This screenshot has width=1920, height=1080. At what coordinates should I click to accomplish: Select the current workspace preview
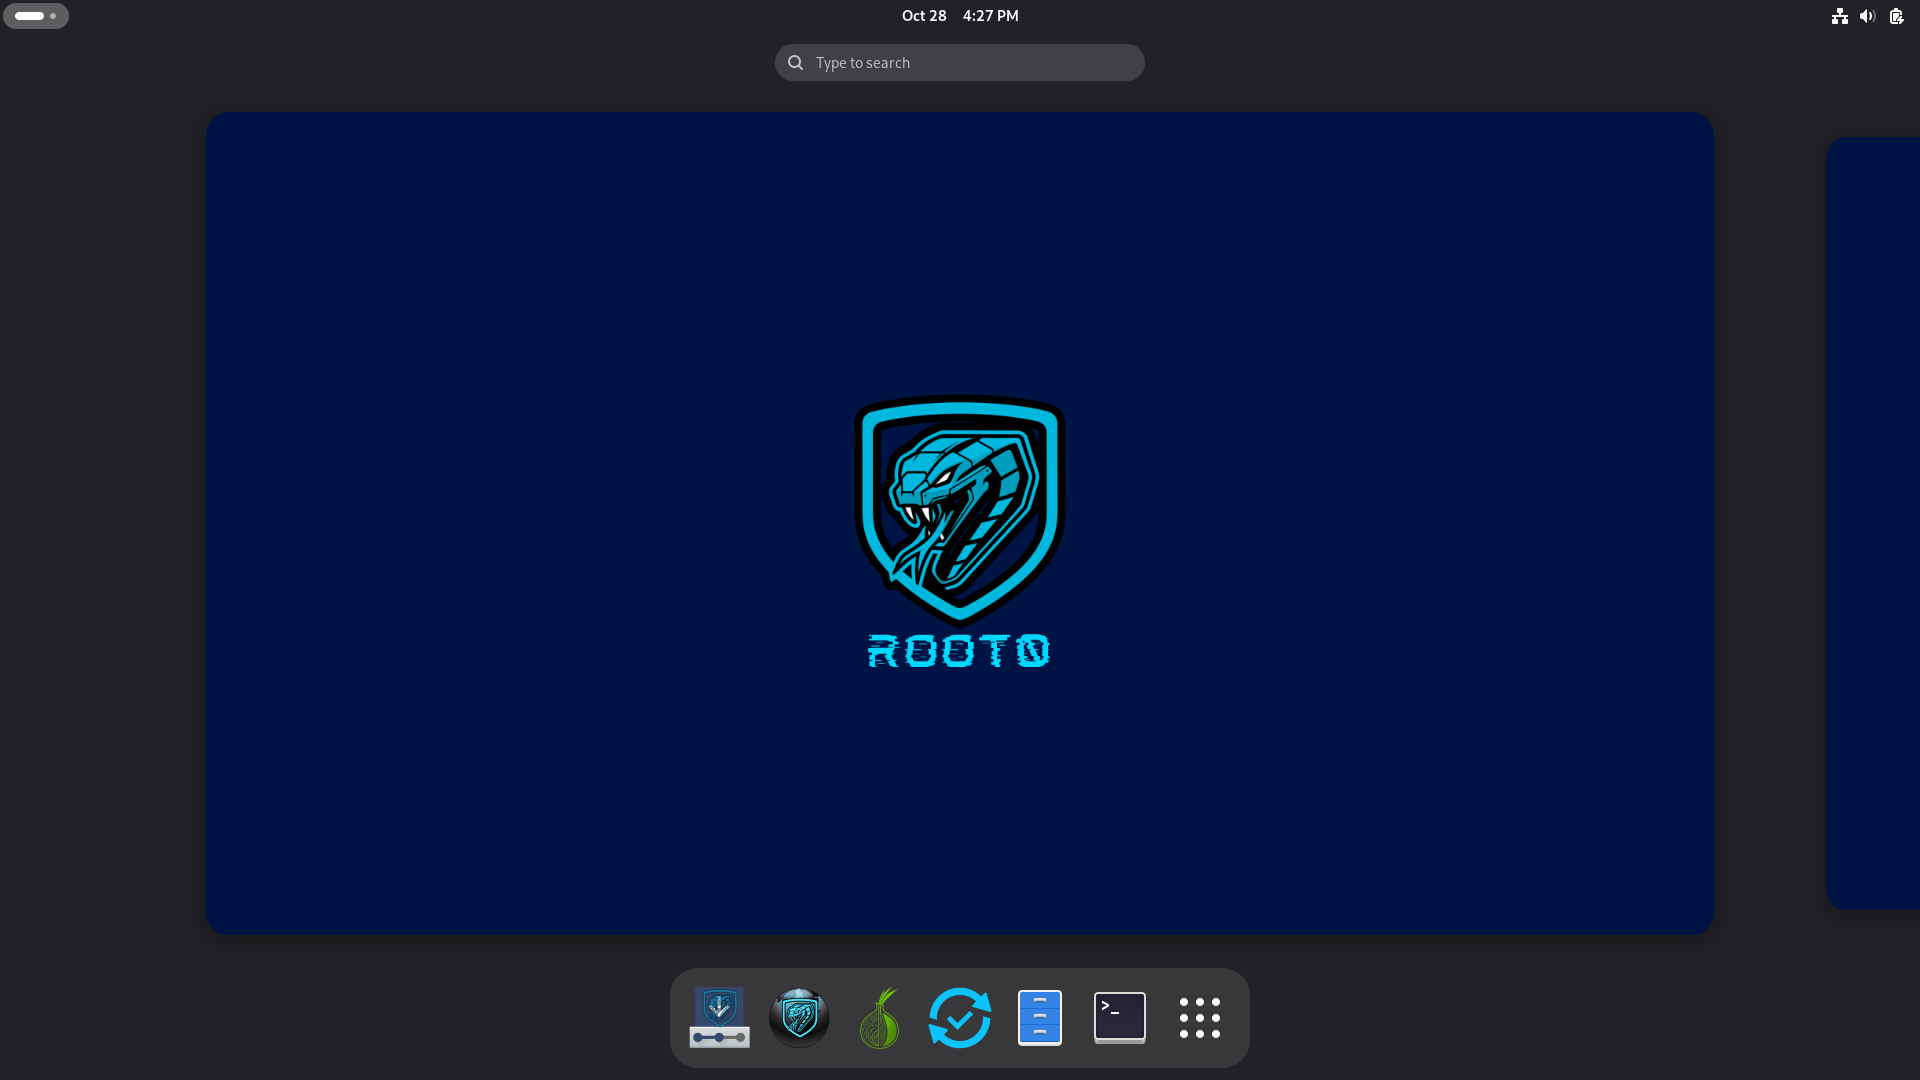coord(959,250)
